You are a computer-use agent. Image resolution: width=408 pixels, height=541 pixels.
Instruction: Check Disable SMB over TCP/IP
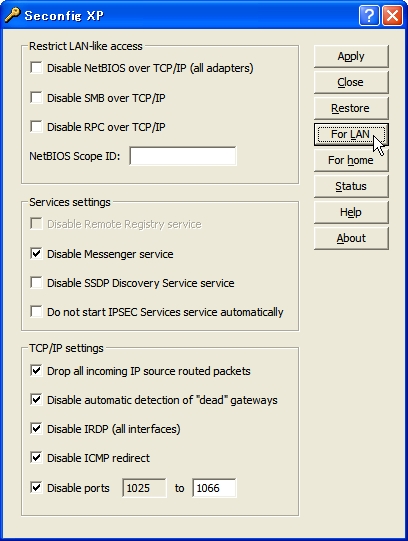coord(36,98)
